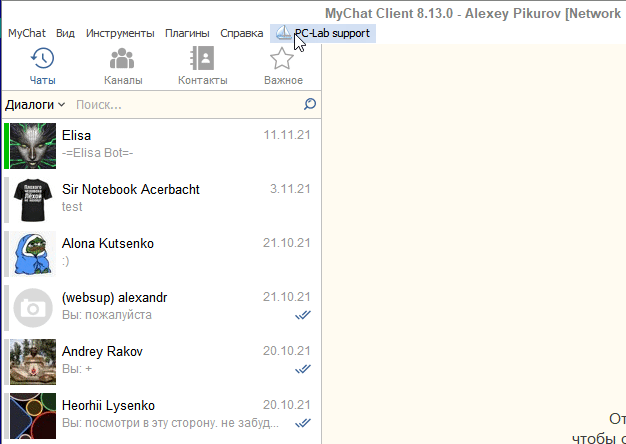Click the "-=Elisa Bot=-" message preview
The width and height of the screenshot is (626, 444).
click(x=97, y=153)
